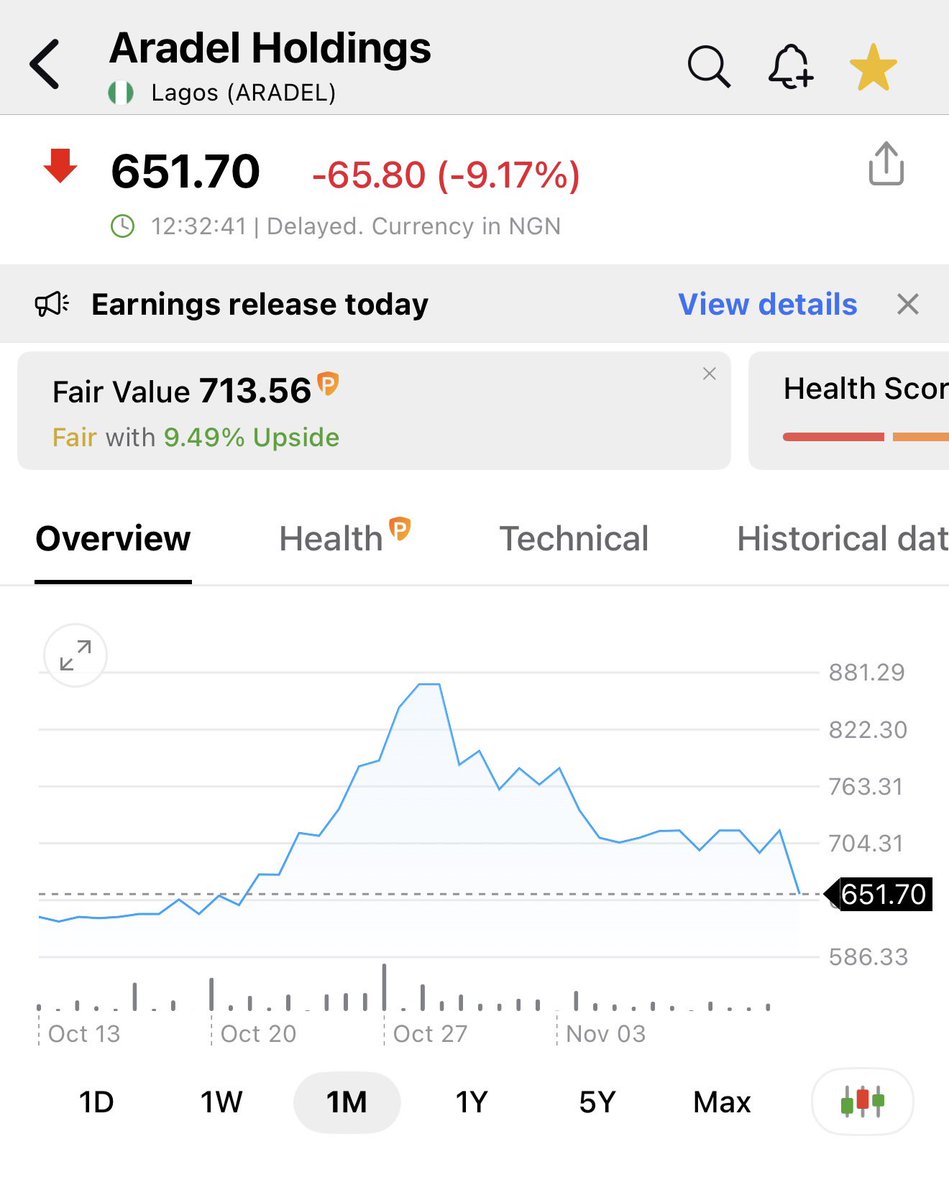This screenshot has height=1200, width=949.
Task: Tap the Pro badge next to Fair Value
Action: click(328, 383)
